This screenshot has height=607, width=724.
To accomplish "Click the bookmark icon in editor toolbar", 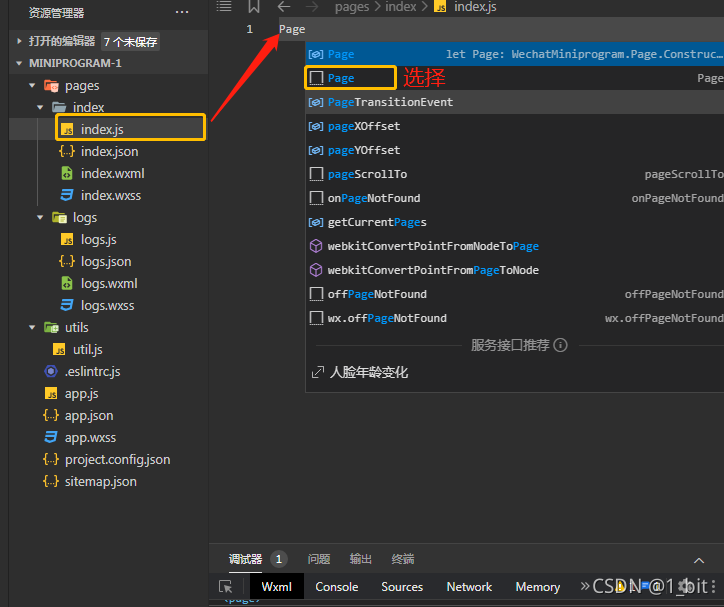I will tap(253, 6).
